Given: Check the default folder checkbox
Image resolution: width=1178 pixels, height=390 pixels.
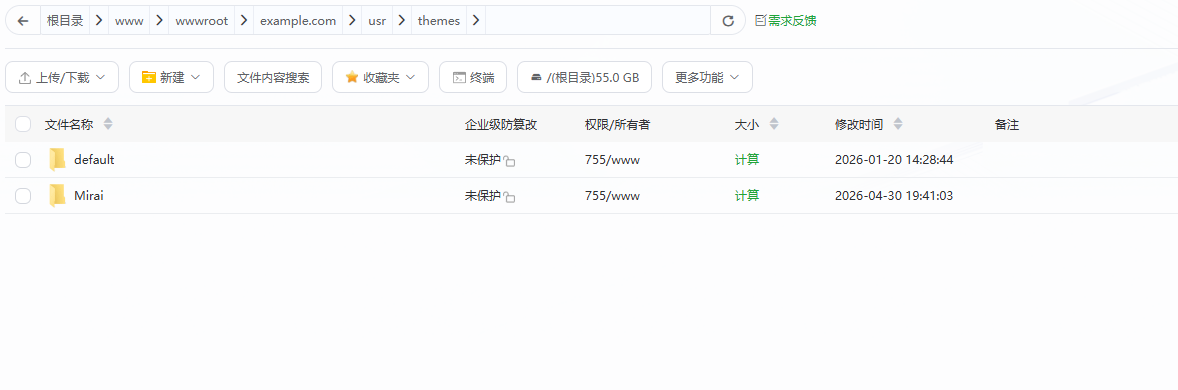Looking at the screenshot, I should coord(23,159).
